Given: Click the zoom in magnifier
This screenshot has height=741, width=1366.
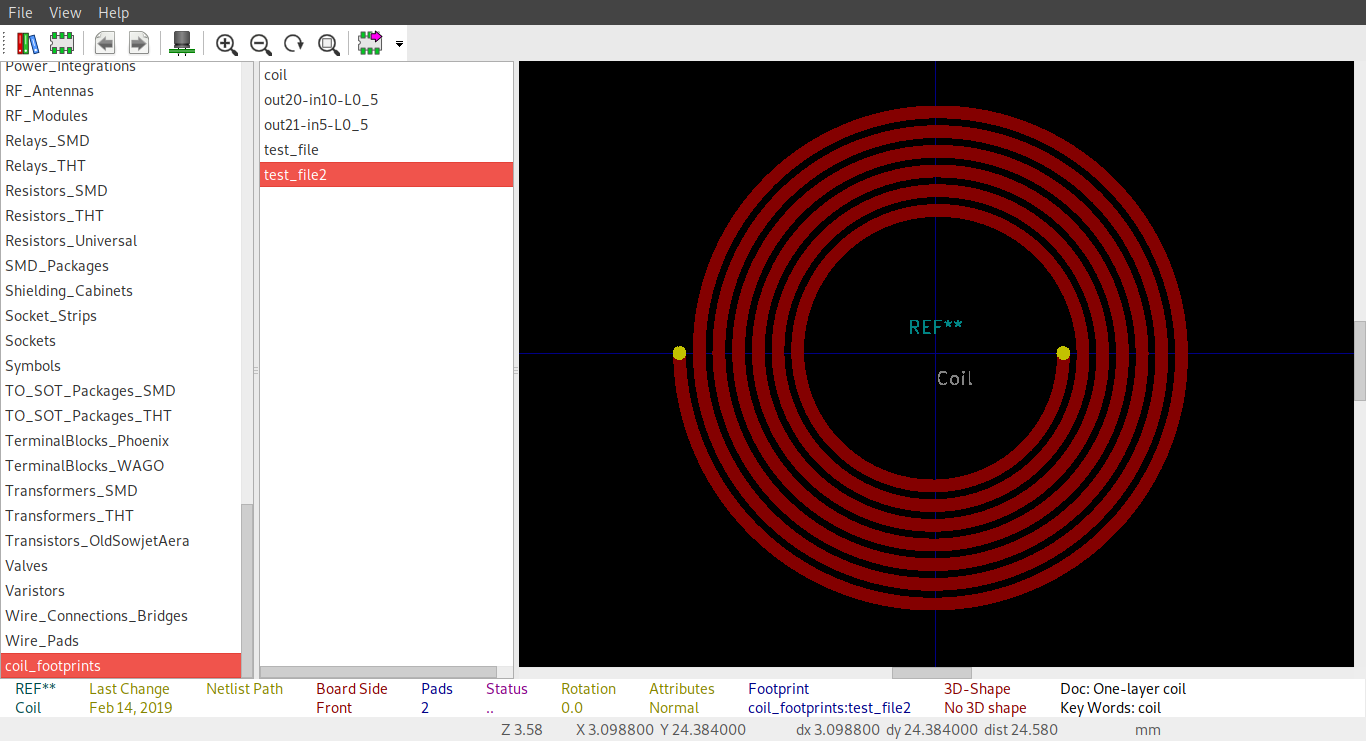Looking at the screenshot, I should tap(227, 43).
